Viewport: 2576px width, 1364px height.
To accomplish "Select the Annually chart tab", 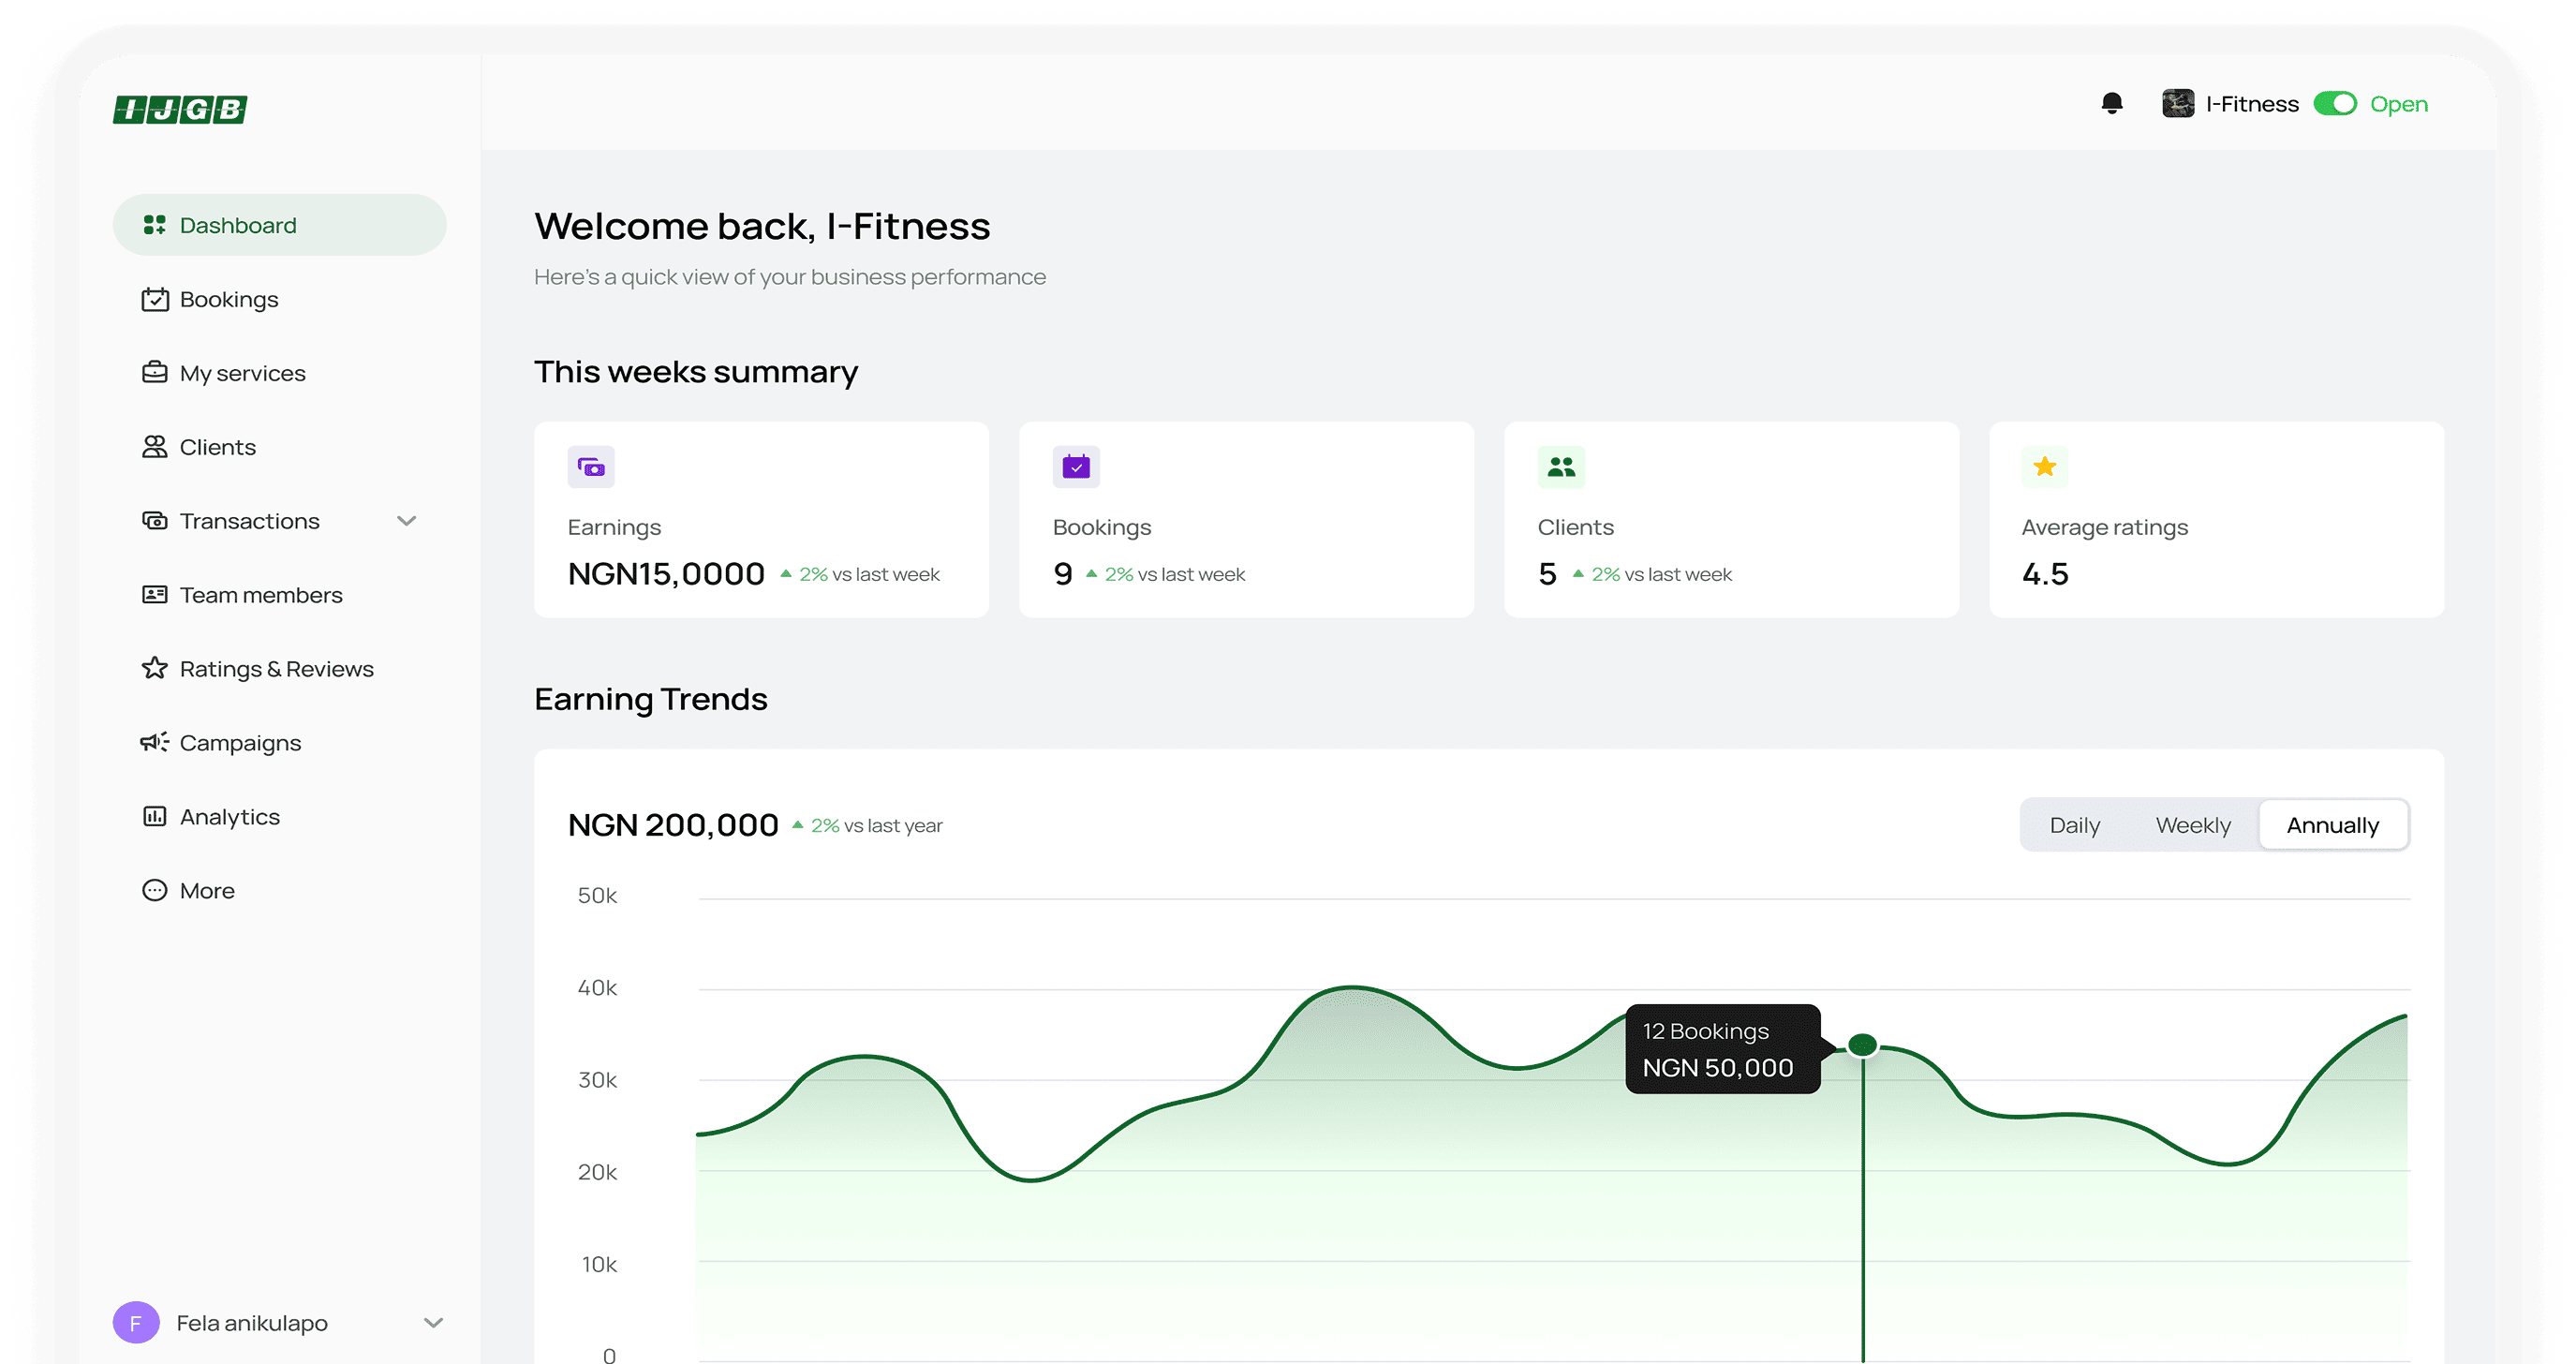I will (2333, 825).
